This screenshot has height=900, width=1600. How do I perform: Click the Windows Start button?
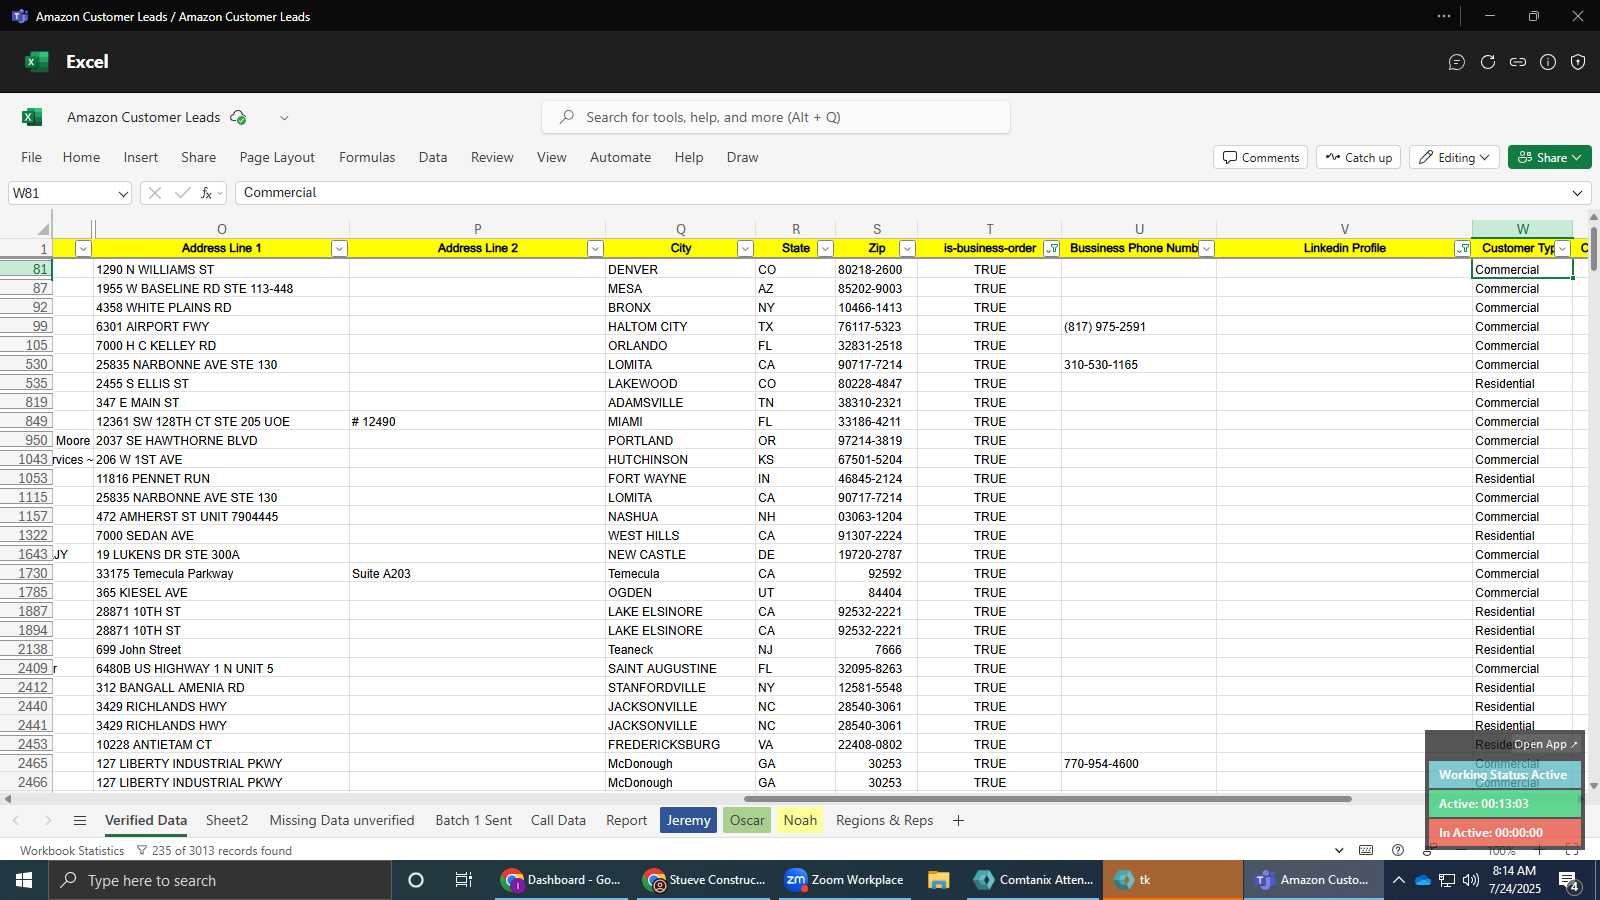24,880
